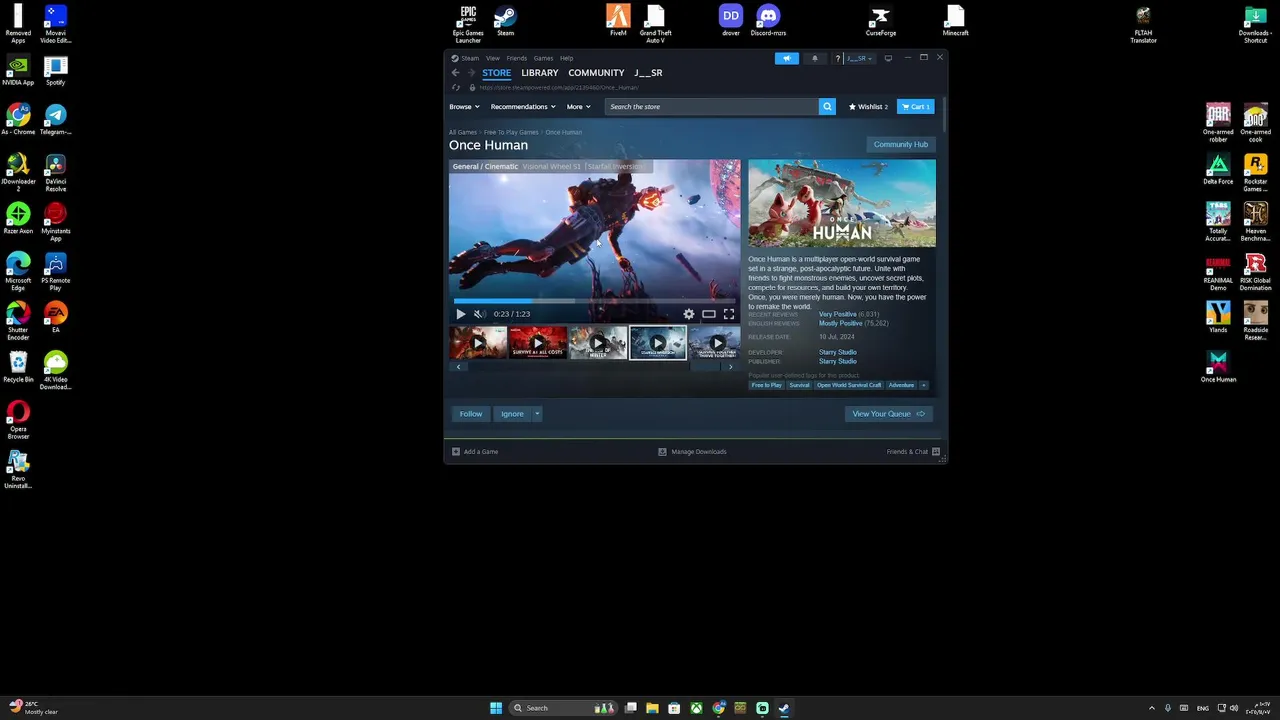Open video settings gear in trailer player

[x=689, y=314]
